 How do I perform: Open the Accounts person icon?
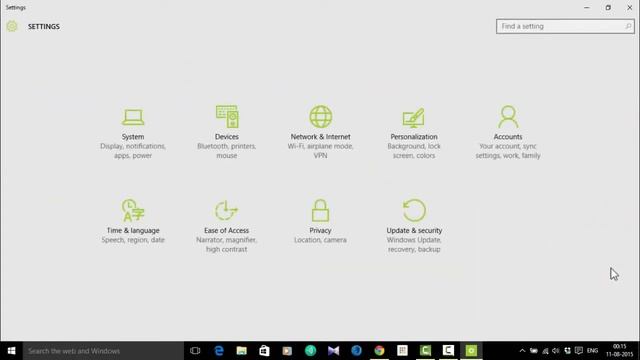pos(508,117)
